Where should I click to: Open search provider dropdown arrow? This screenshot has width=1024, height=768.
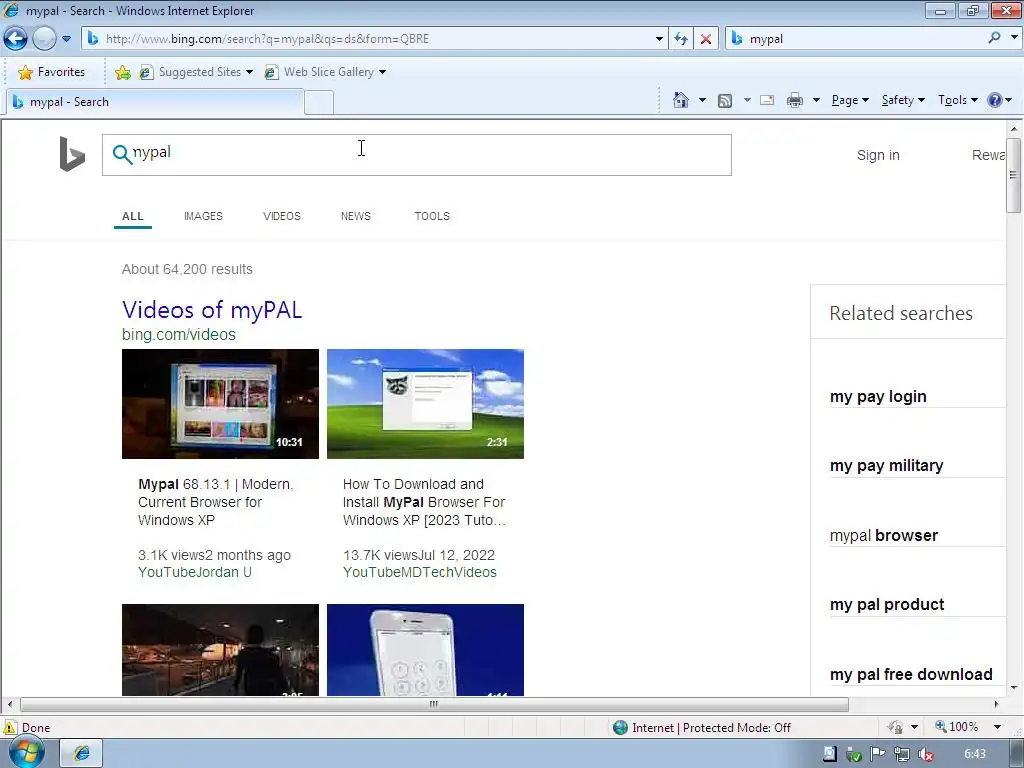tap(1014, 38)
